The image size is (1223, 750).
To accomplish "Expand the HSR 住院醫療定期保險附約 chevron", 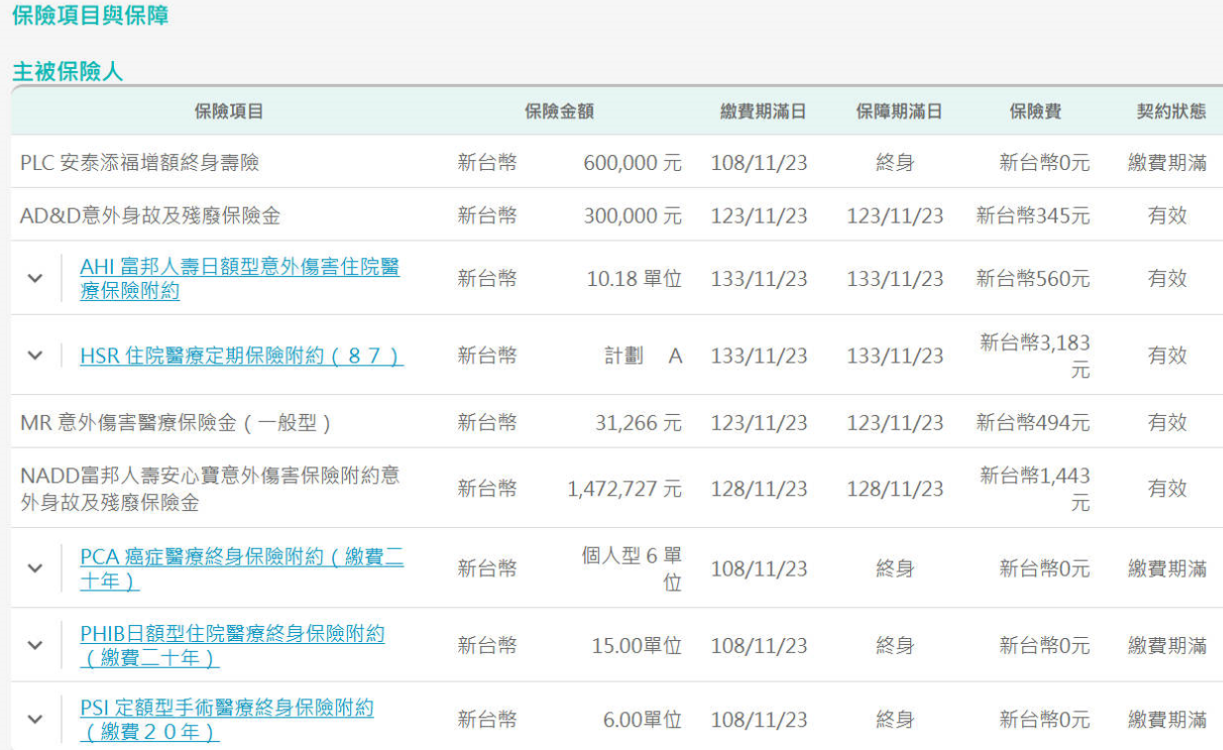I will 35,355.
